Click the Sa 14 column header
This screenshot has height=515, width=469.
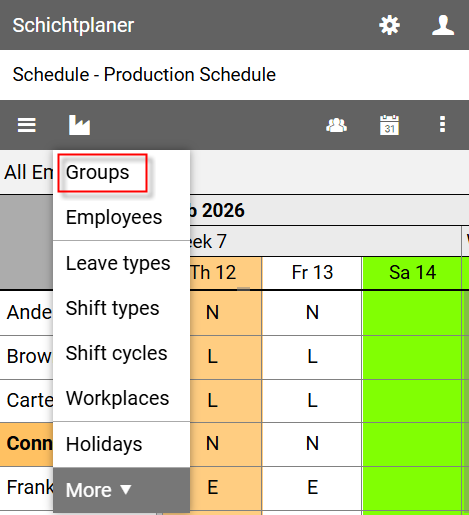click(x=412, y=273)
